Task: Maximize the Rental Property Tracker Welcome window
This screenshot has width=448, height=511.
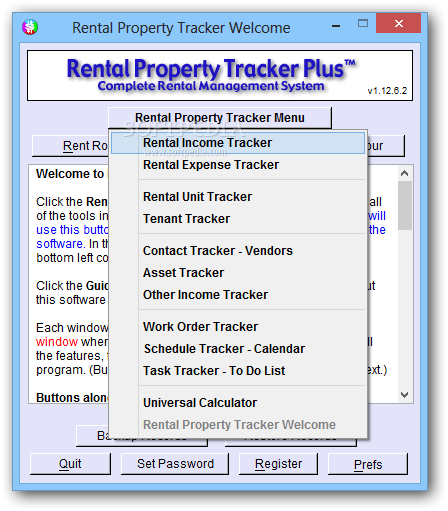Action: click(363, 23)
